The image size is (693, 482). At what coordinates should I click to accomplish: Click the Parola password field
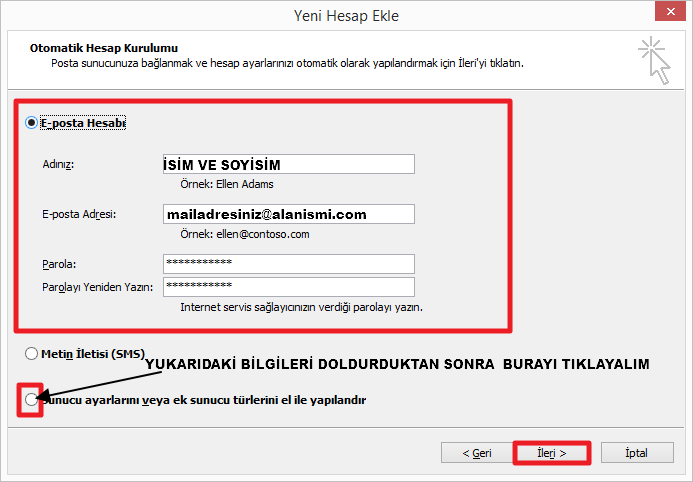[x=287, y=263]
